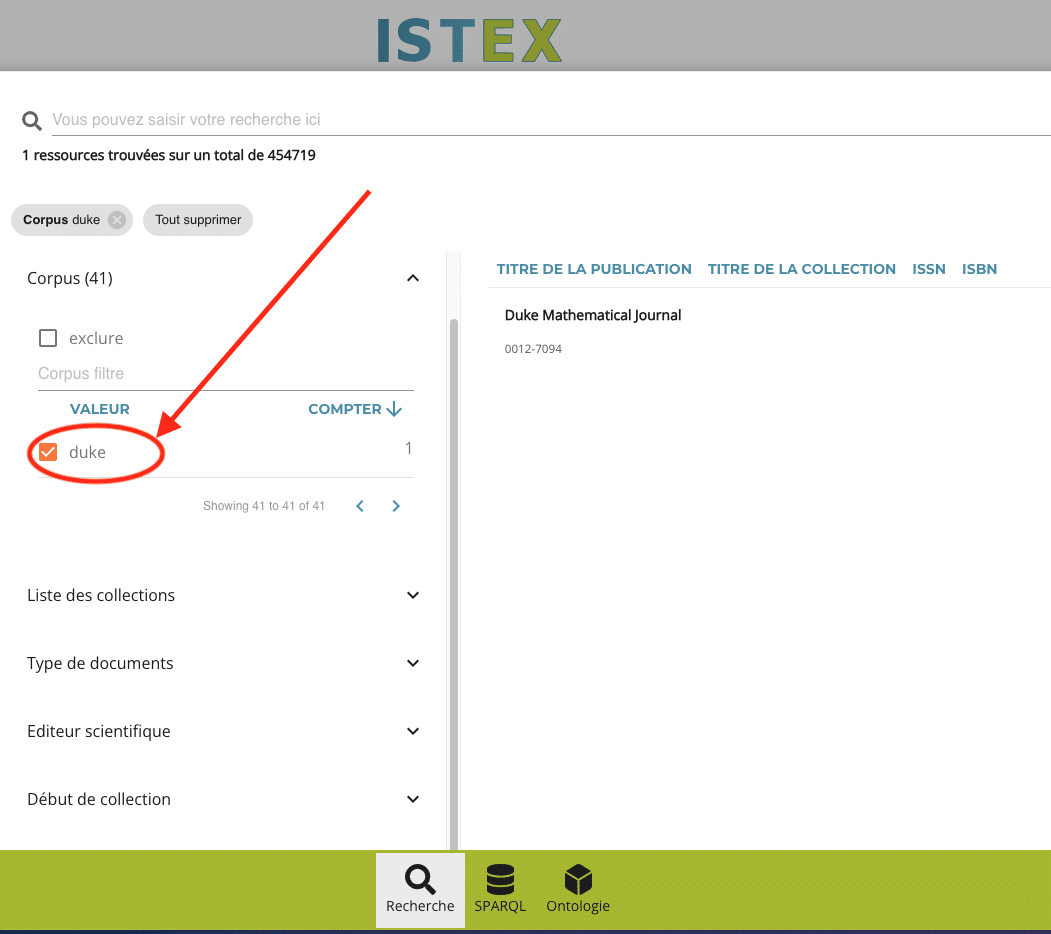Click the magnifier icon beside search field
1051x934 pixels.
coord(32,121)
